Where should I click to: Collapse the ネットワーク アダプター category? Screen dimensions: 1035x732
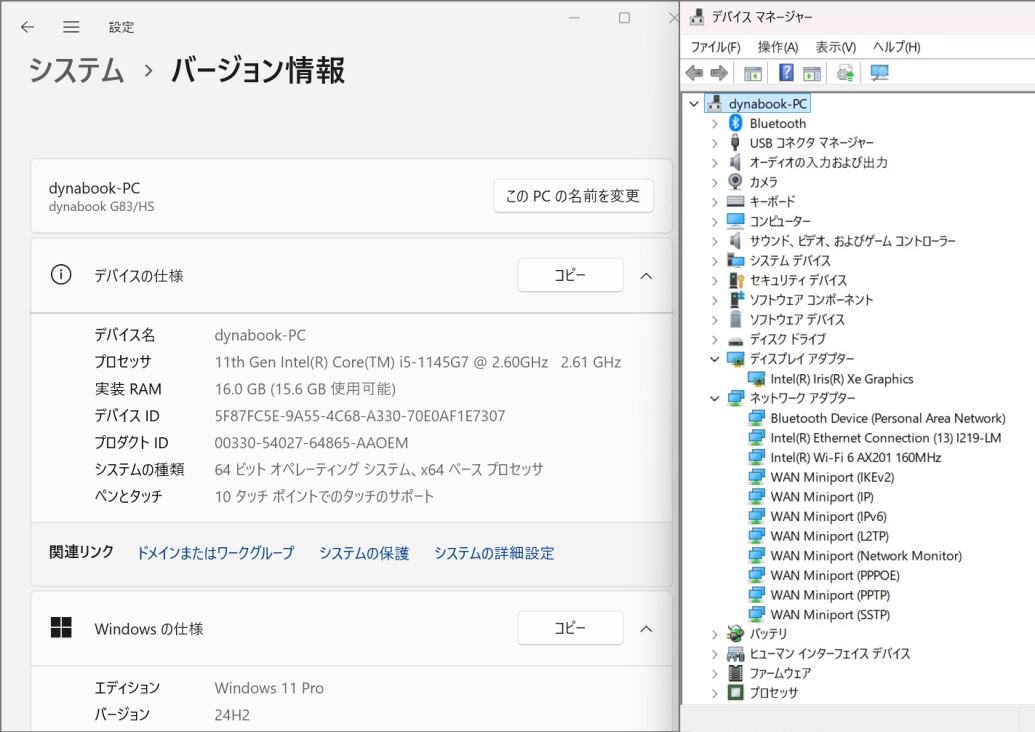click(714, 398)
